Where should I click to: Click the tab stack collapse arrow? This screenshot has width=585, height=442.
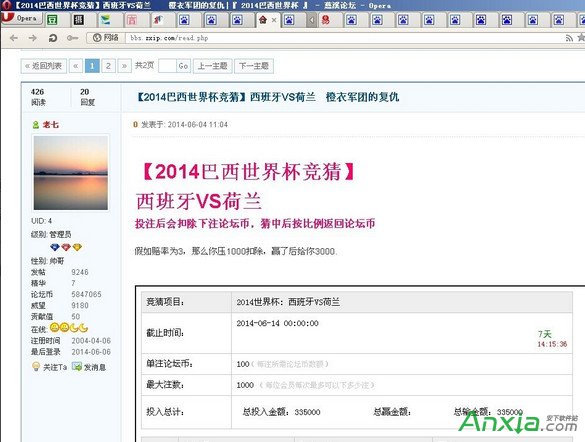[312, 20]
